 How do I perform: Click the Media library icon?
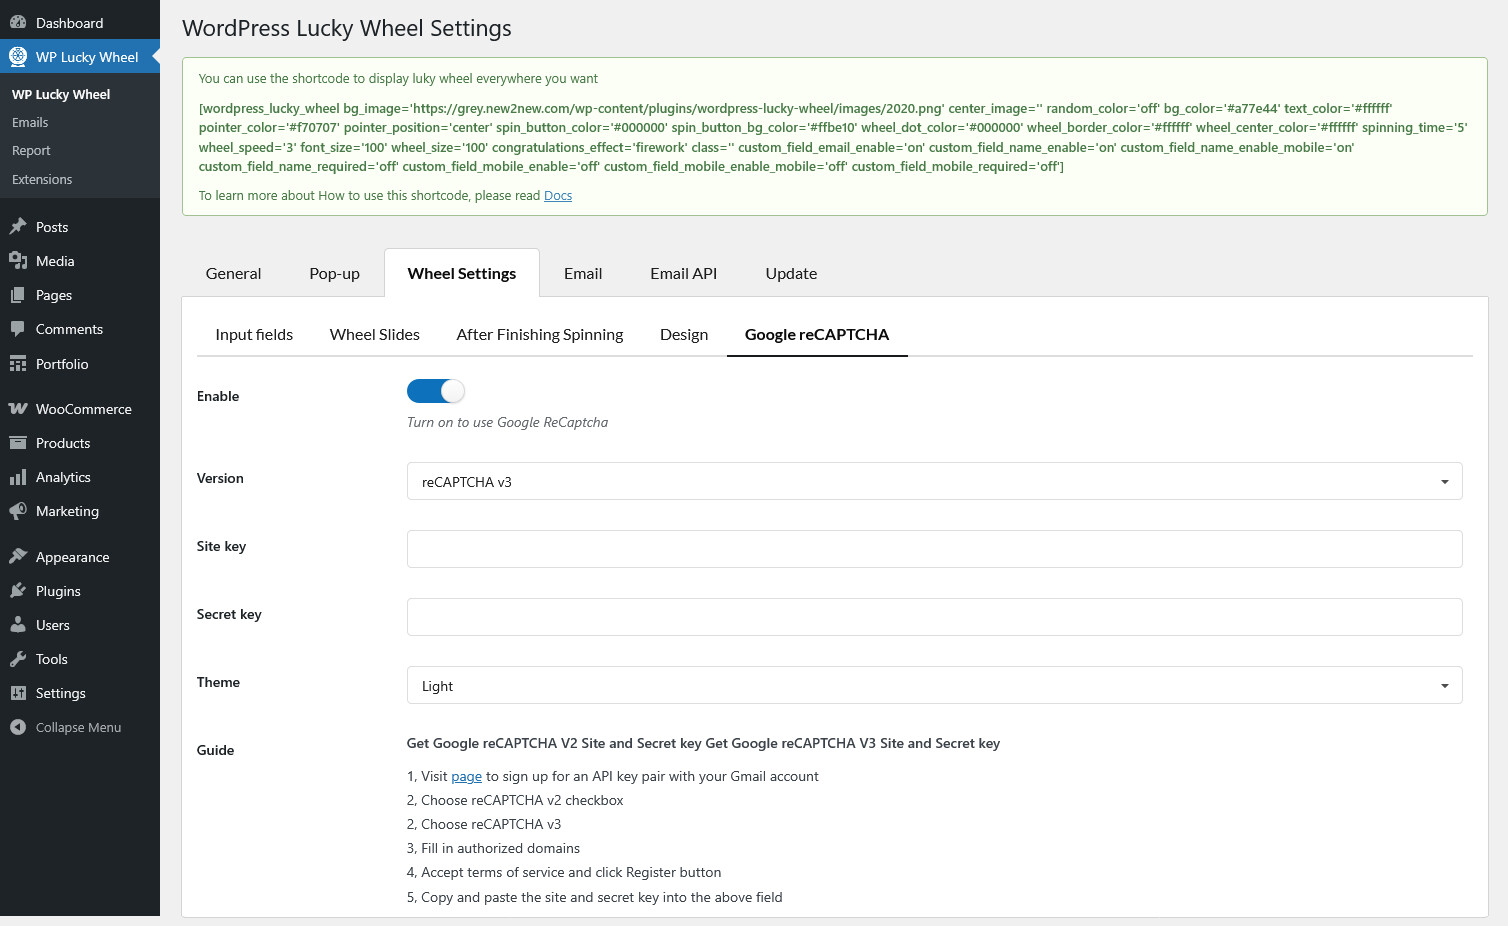coord(18,261)
